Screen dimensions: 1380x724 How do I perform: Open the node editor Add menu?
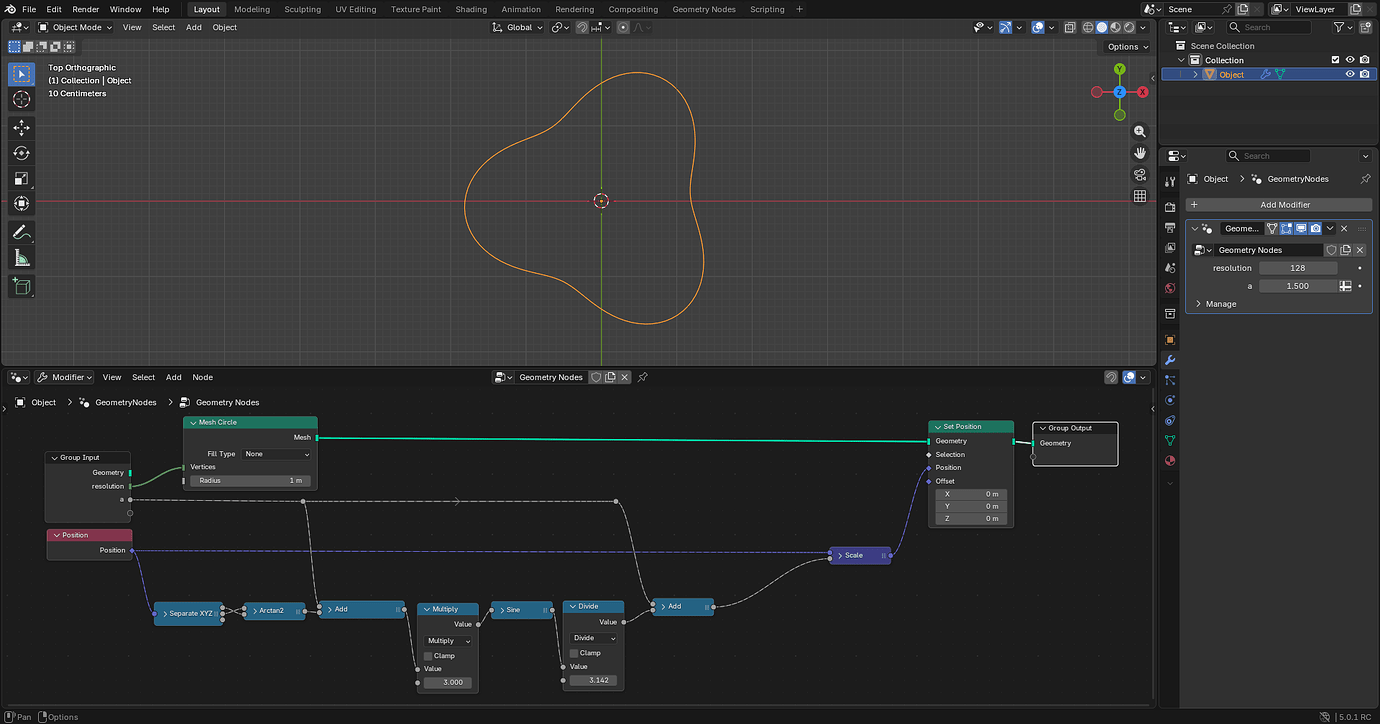tap(173, 377)
